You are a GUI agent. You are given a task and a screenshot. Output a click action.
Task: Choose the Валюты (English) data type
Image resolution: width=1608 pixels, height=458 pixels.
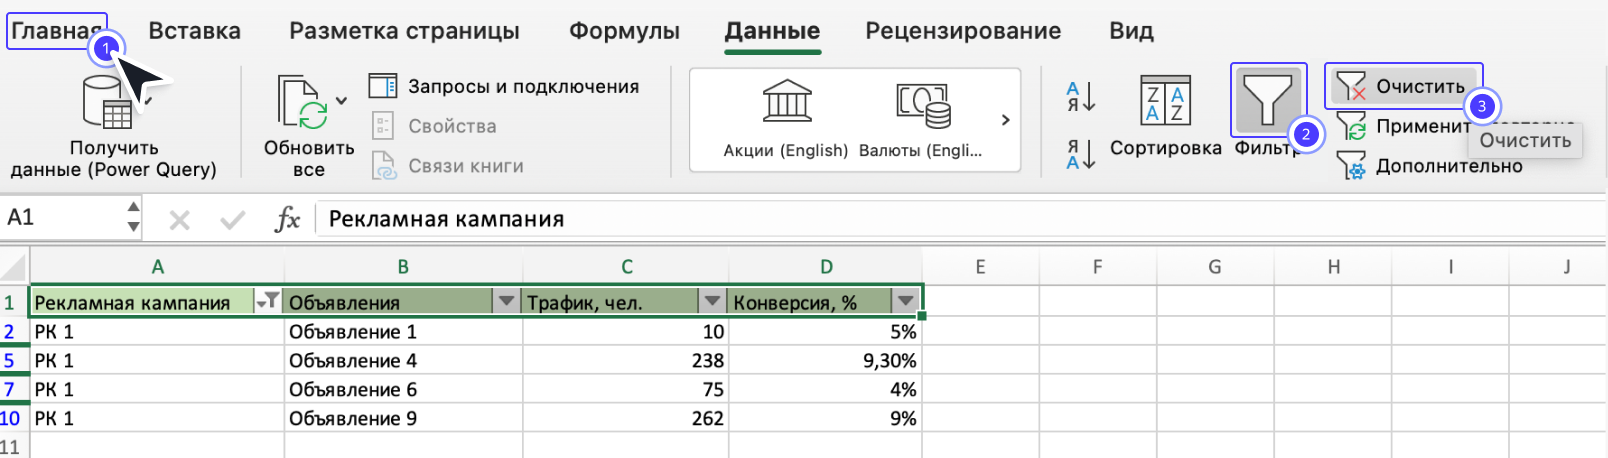921,120
